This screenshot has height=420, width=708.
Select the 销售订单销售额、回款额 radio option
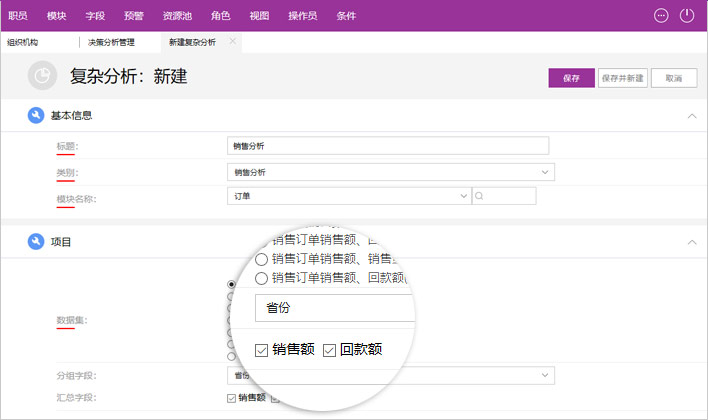tap(262, 277)
